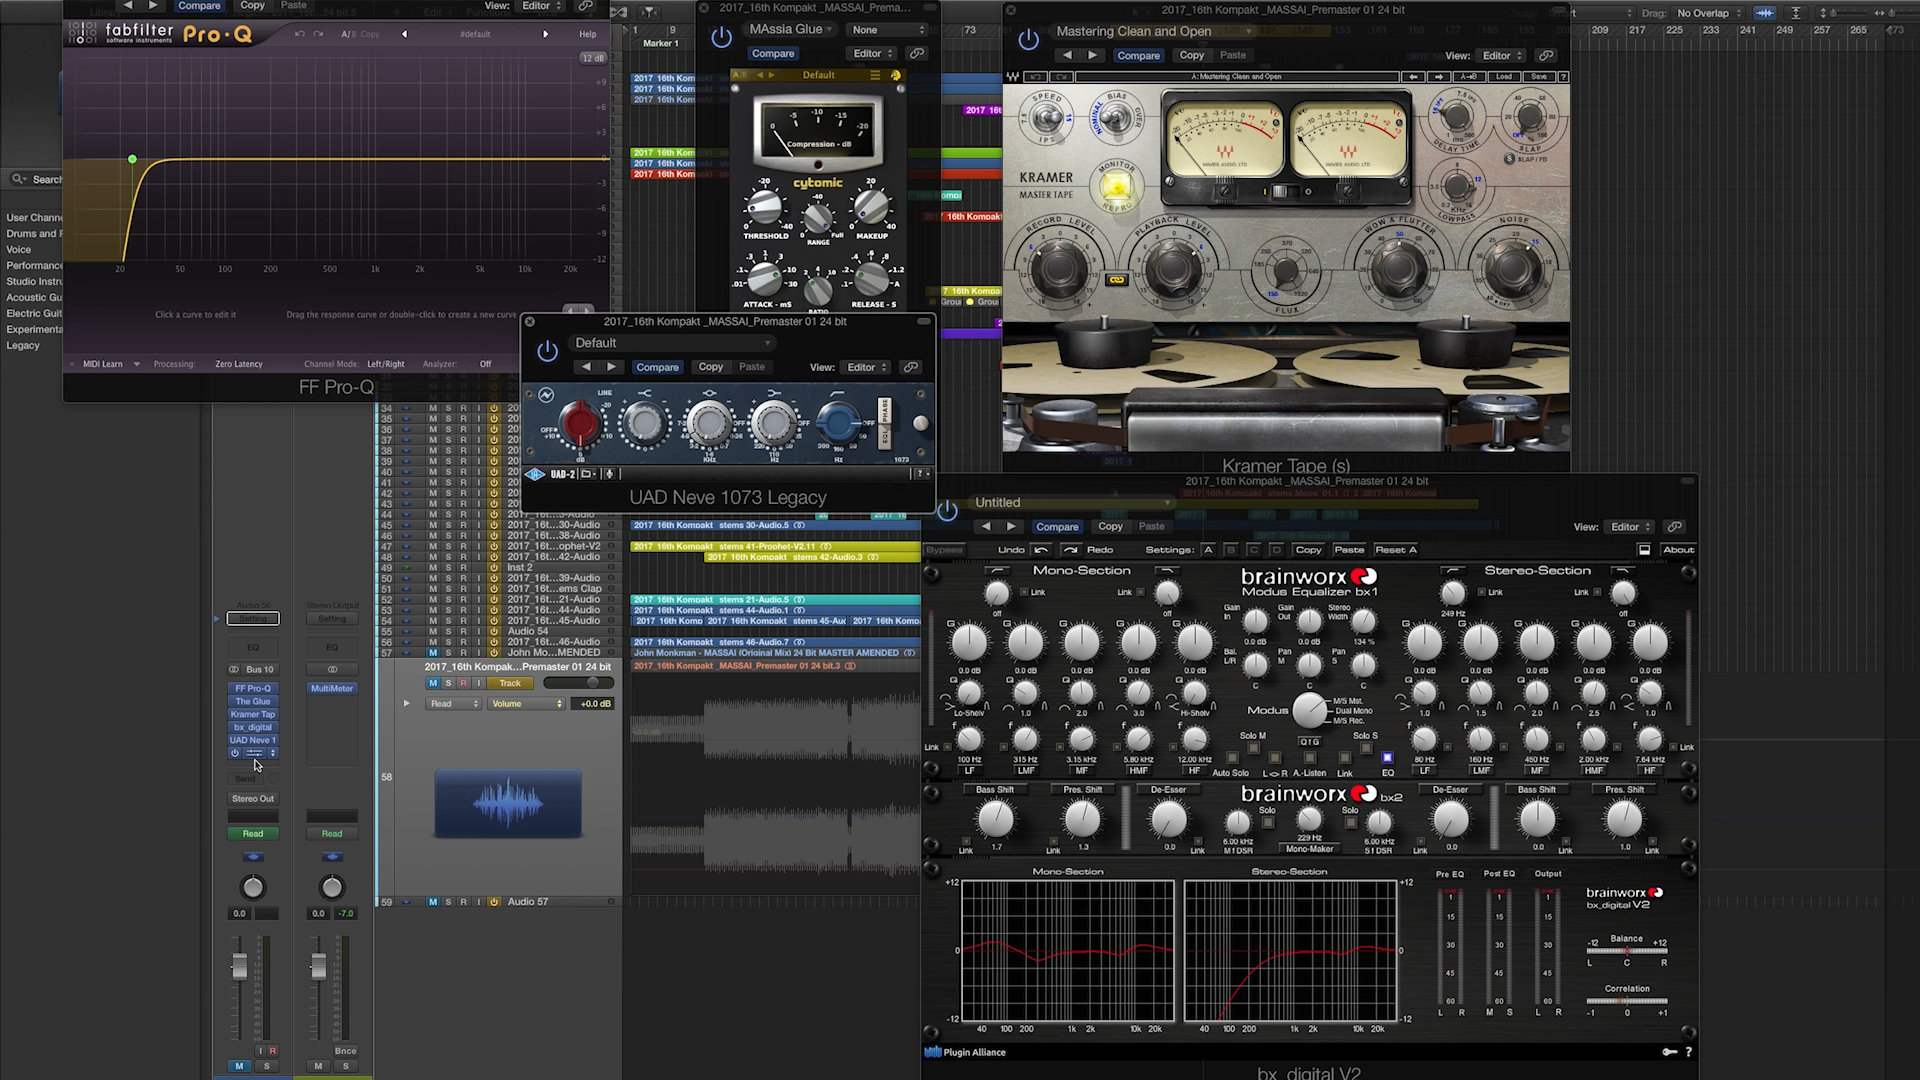1920x1080 pixels.
Task: Toggle power button in bx_digital V2 window
Action: pos(947,511)
